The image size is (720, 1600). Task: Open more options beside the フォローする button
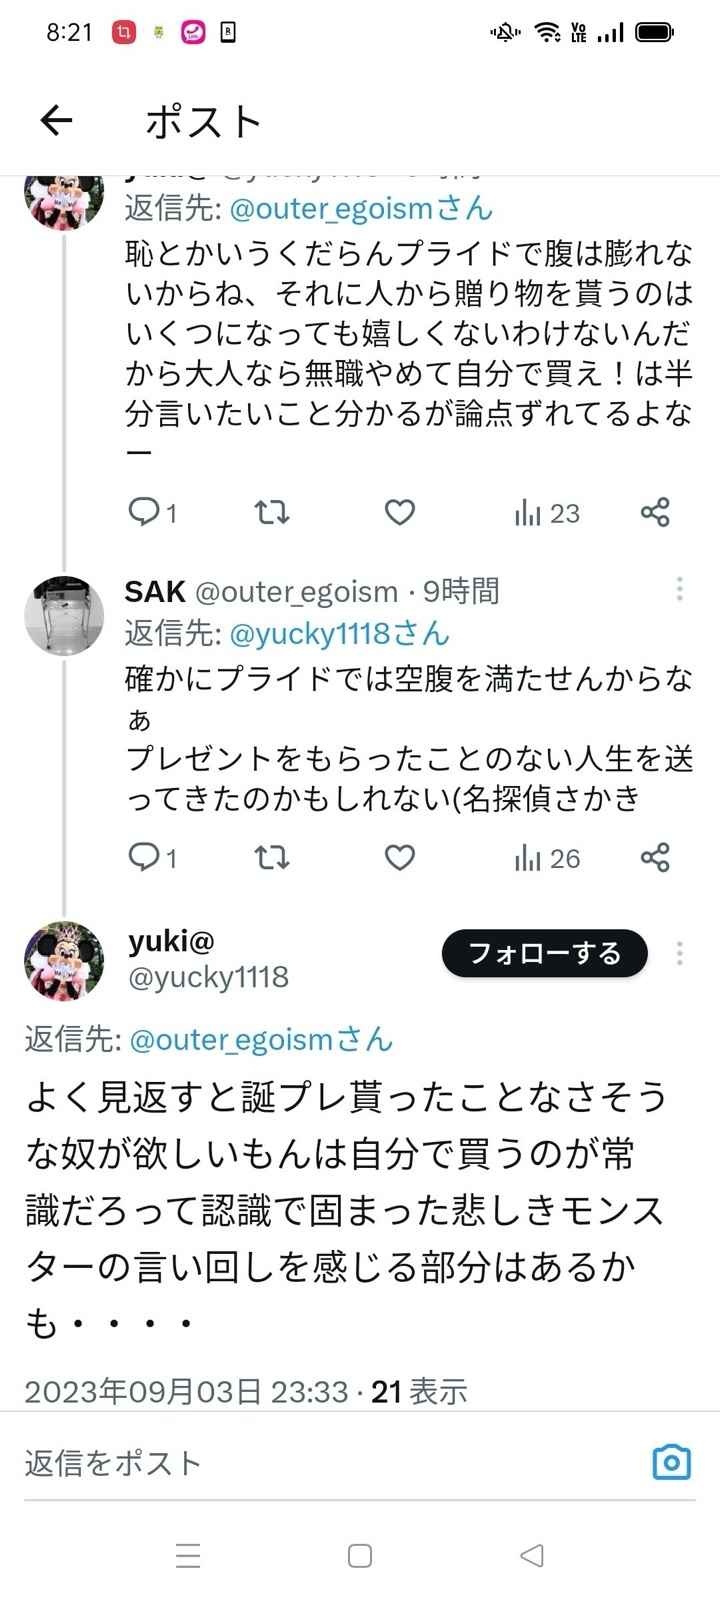tap(680, 954)
